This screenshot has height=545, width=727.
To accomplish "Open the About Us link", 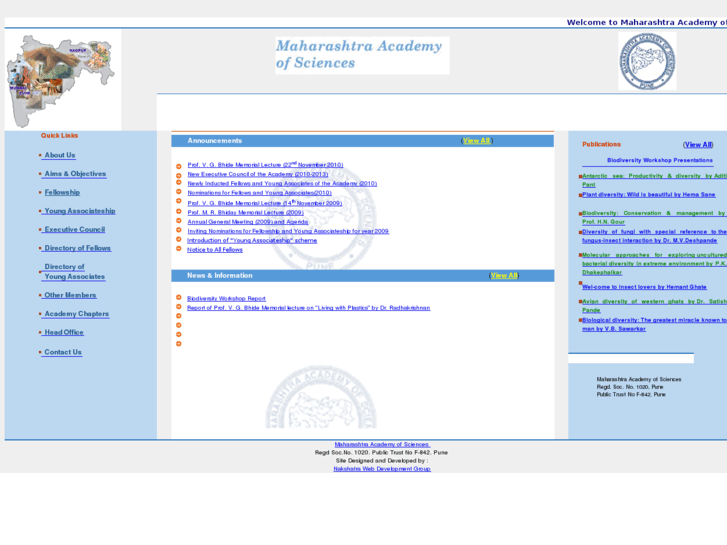I will click(60, 155).
